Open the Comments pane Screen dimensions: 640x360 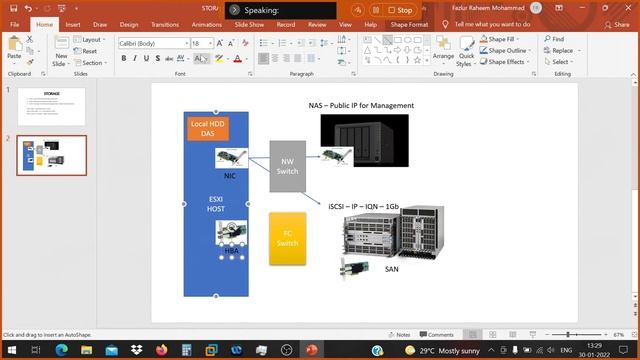(x=436, y=335)
